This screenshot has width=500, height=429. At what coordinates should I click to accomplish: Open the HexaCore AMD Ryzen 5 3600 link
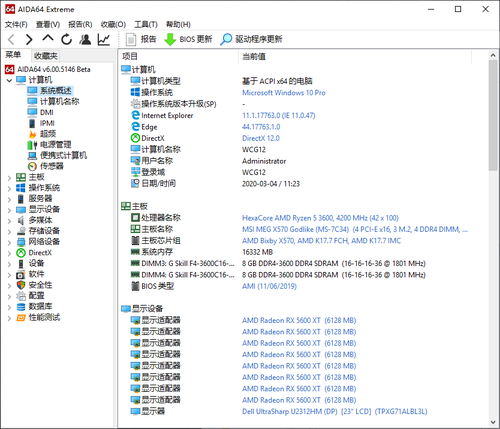(320, 218)
